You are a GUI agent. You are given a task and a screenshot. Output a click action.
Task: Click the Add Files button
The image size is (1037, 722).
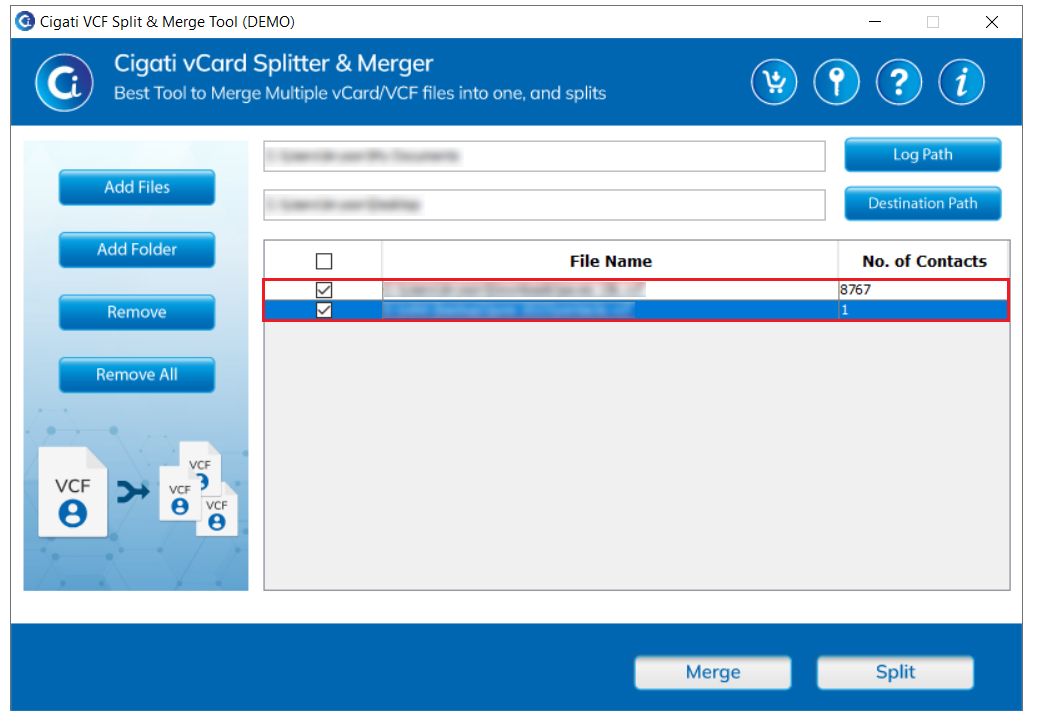137,187
